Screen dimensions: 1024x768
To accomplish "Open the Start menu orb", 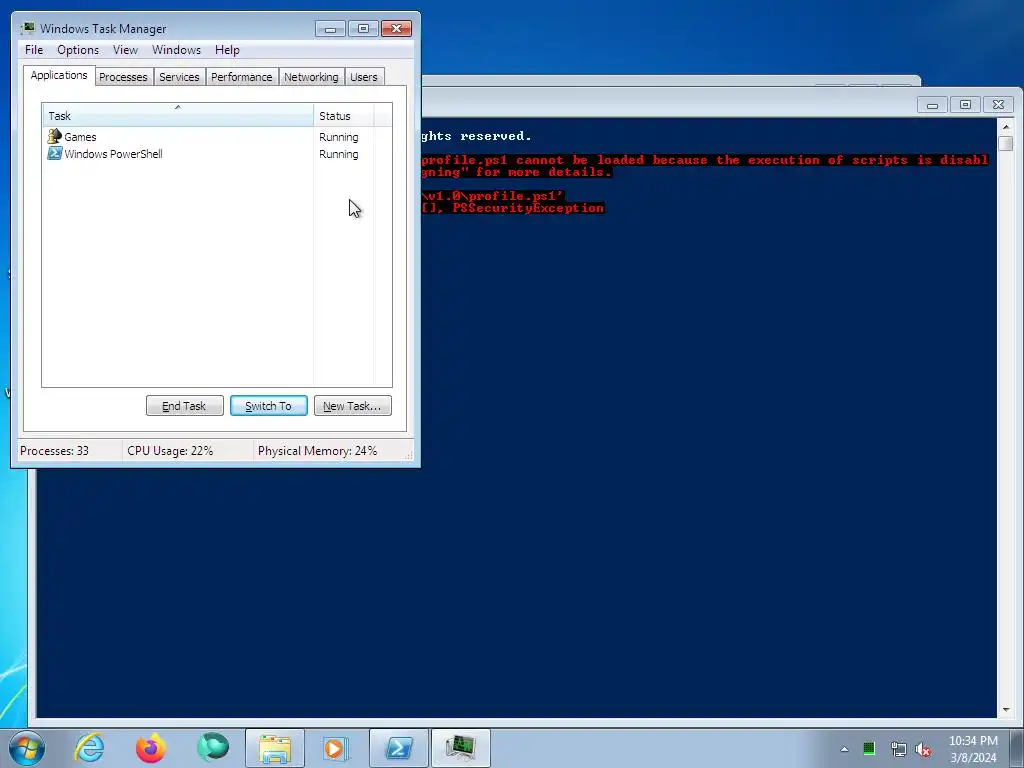I will (x=27, y=748).
